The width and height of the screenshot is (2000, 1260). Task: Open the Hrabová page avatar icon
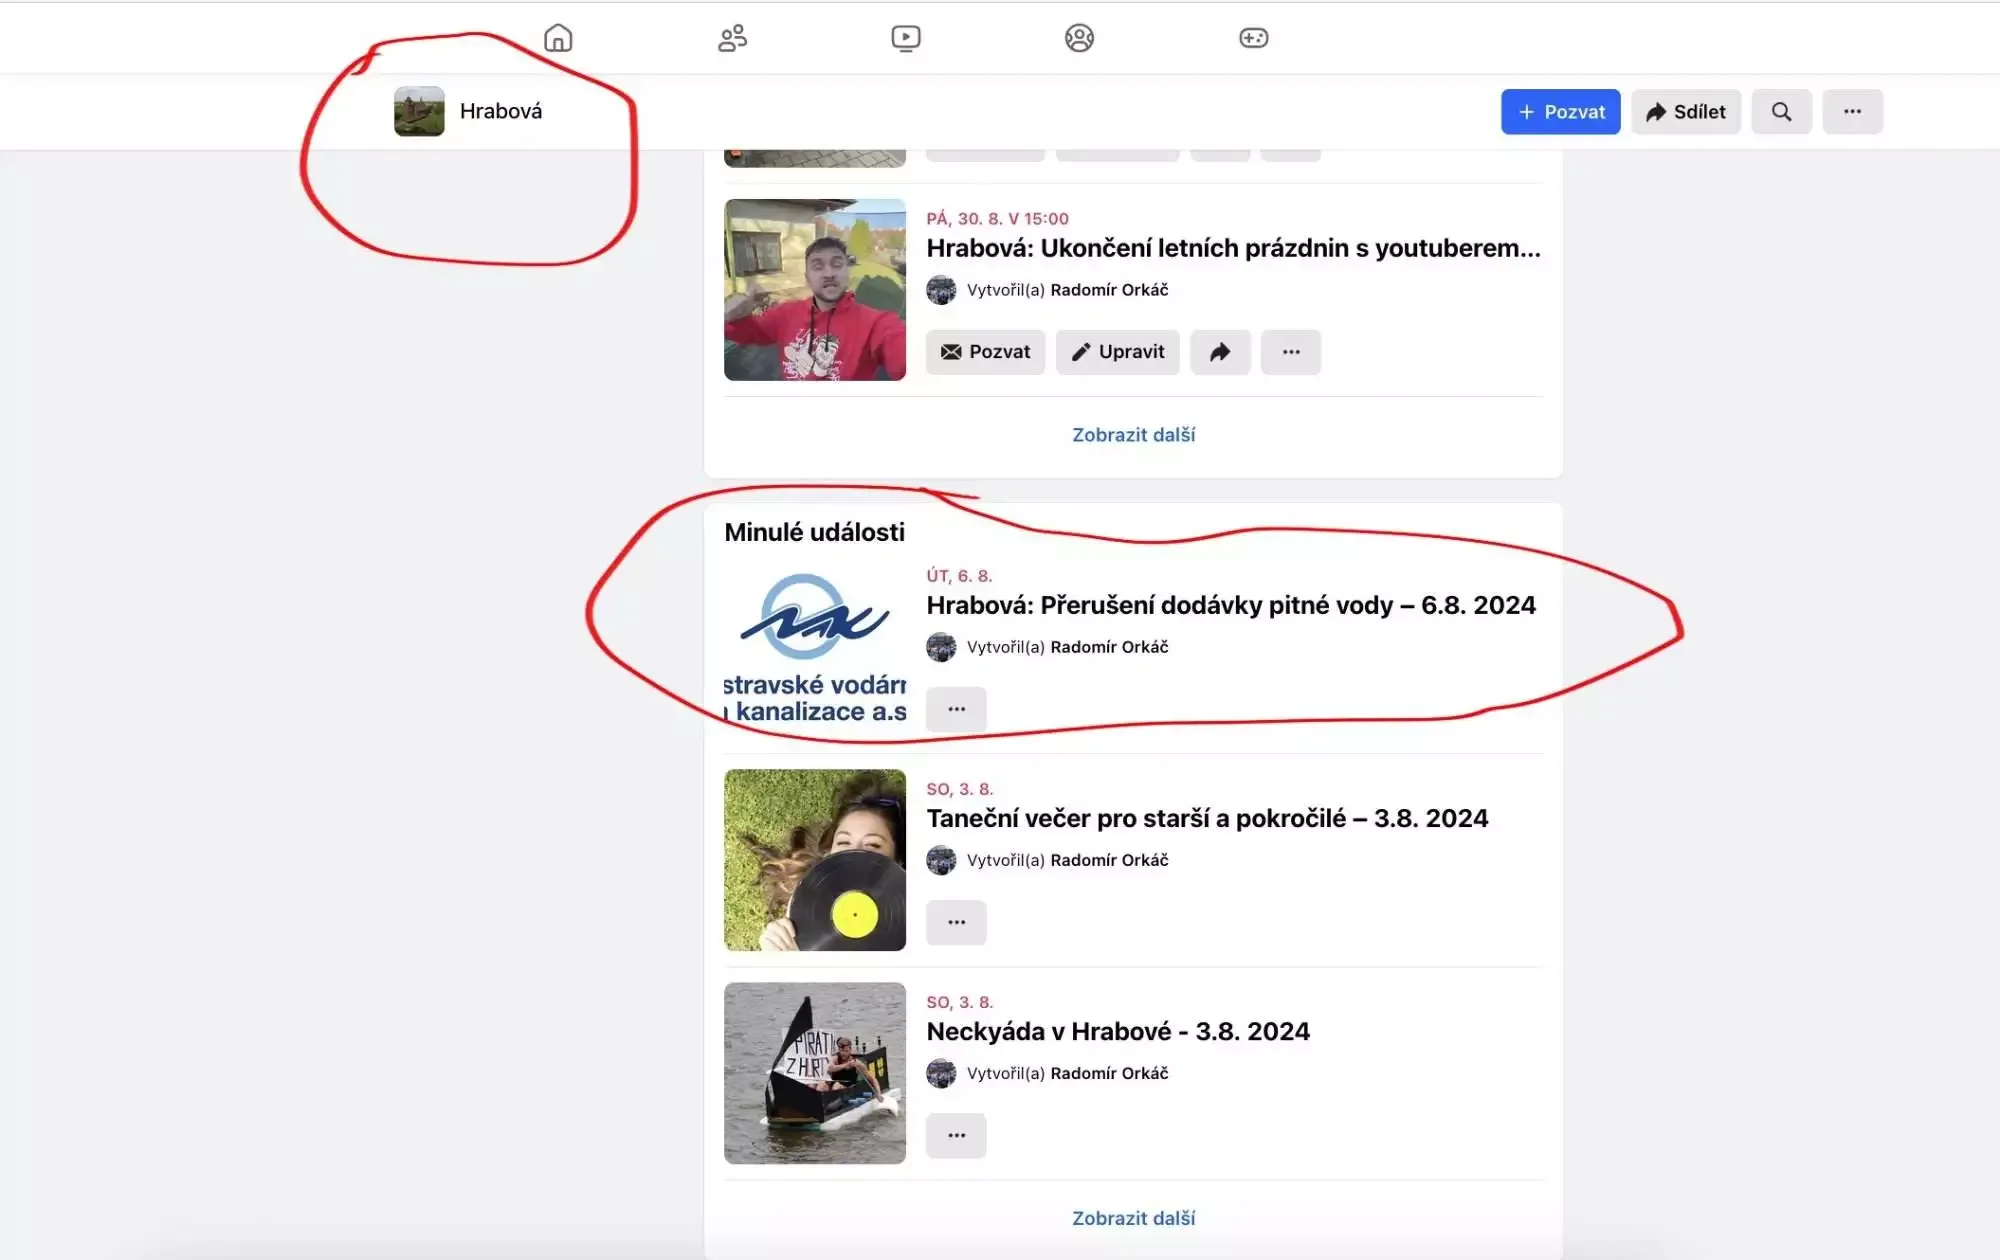tap(419, 111)
